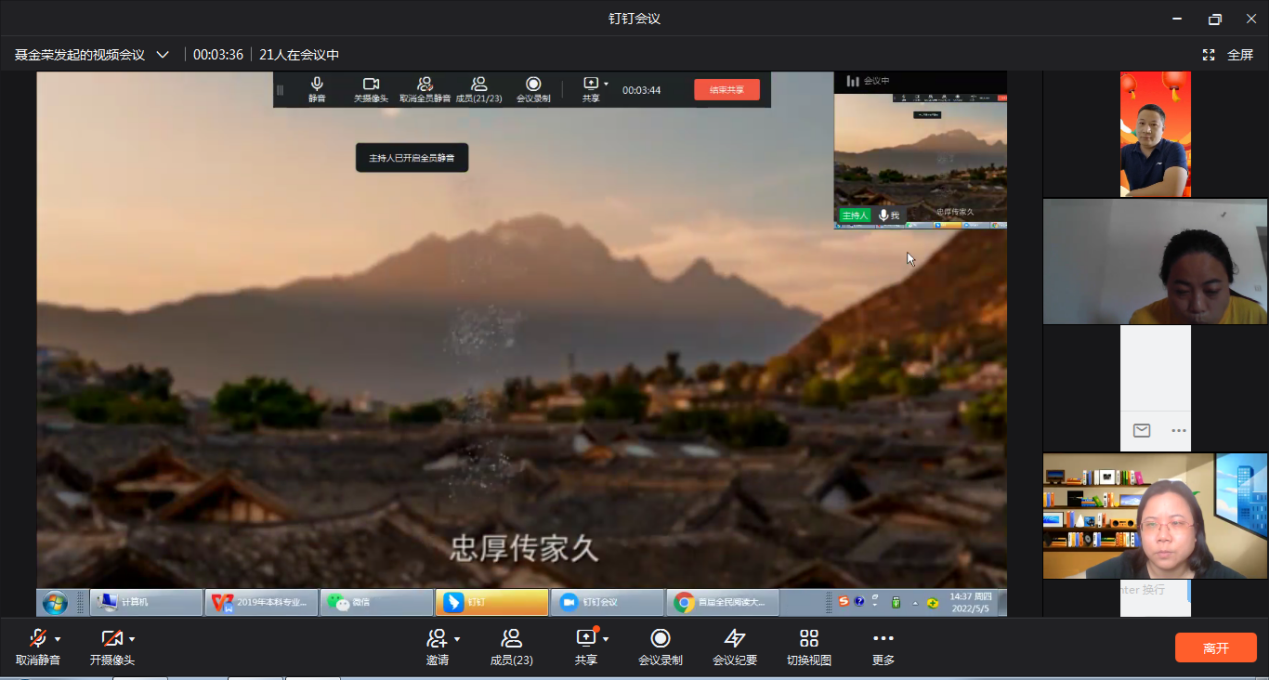
Task: Select 钉钉会议 in the shared taskbar
Action: click(607, 602)
